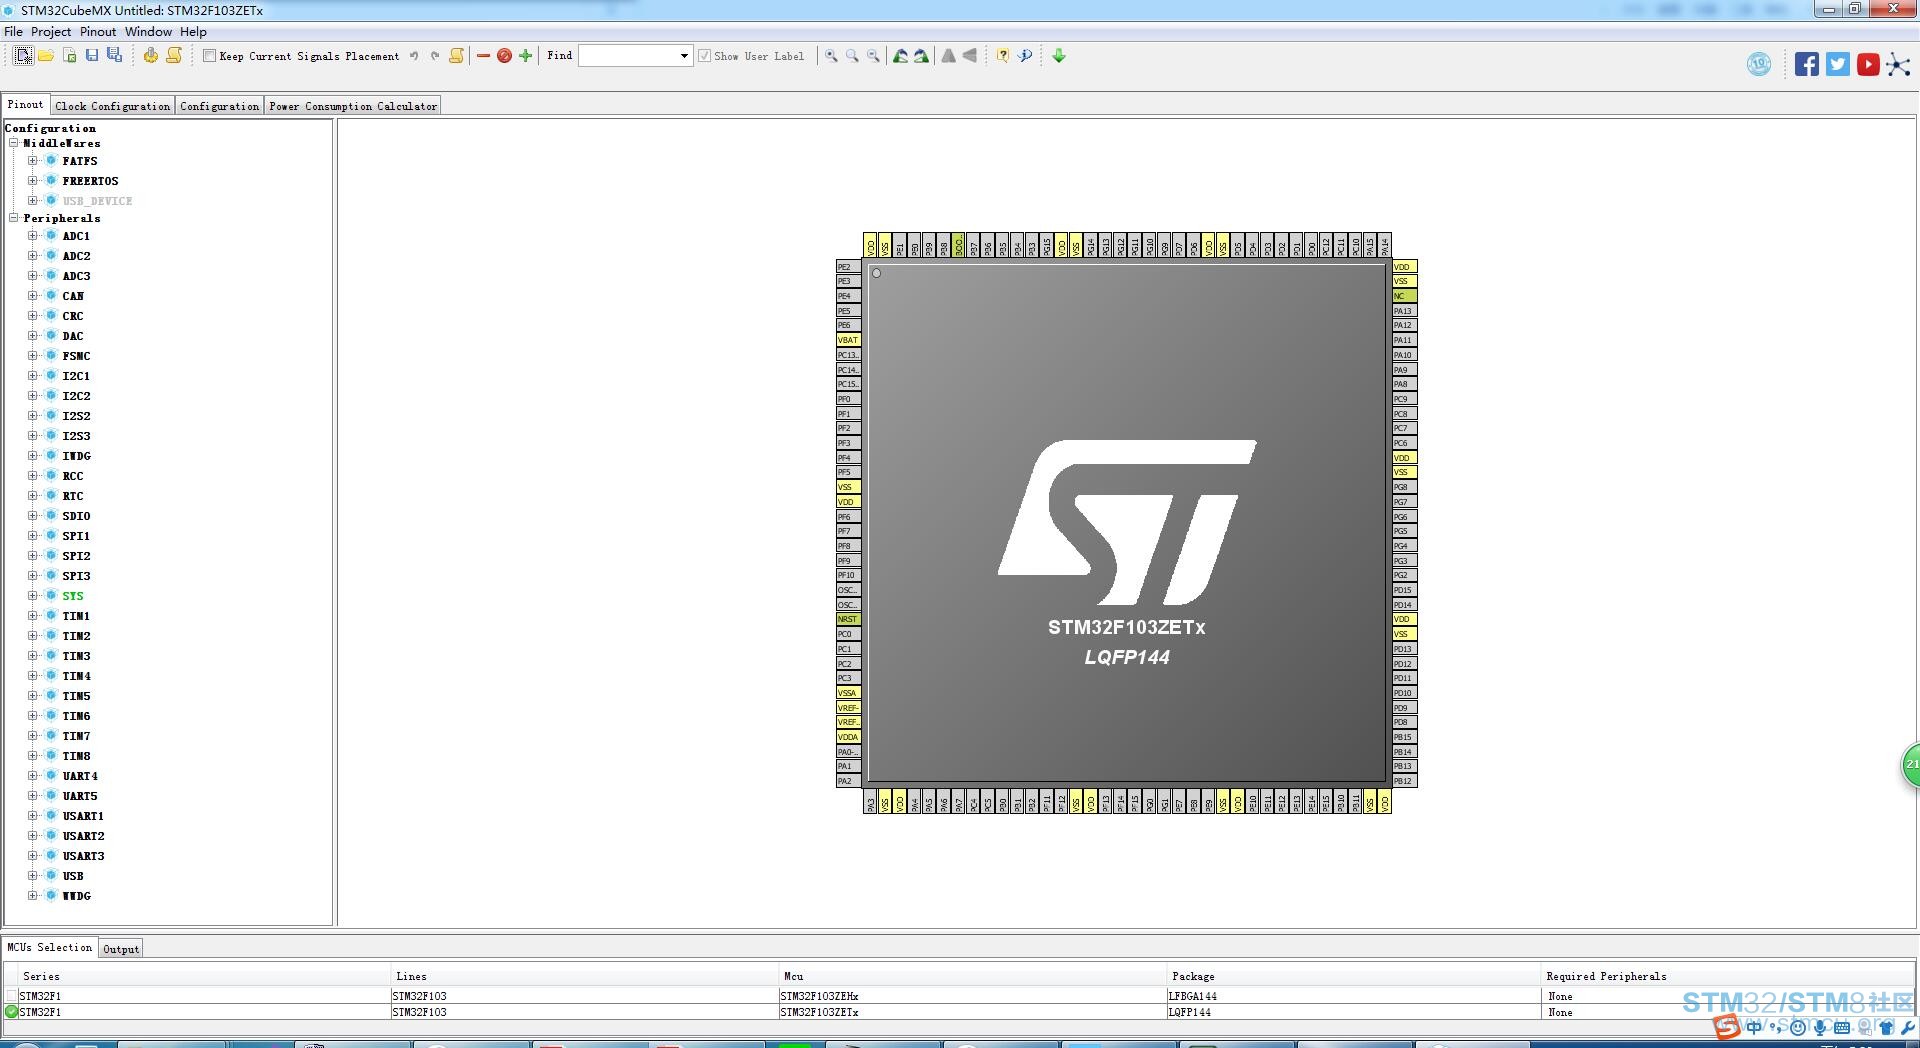Open help via question mark icon
1920x1048 pixels.
pos(1002,56)
